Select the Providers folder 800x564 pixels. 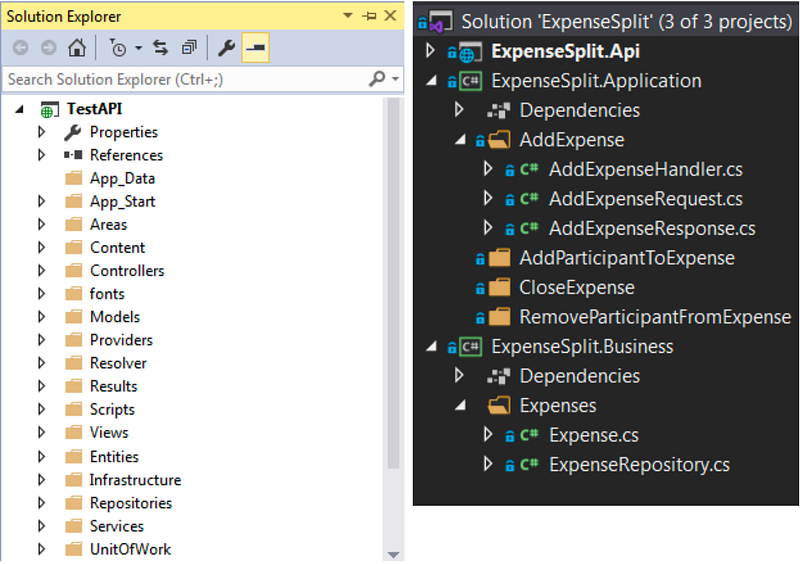[121, 340]
